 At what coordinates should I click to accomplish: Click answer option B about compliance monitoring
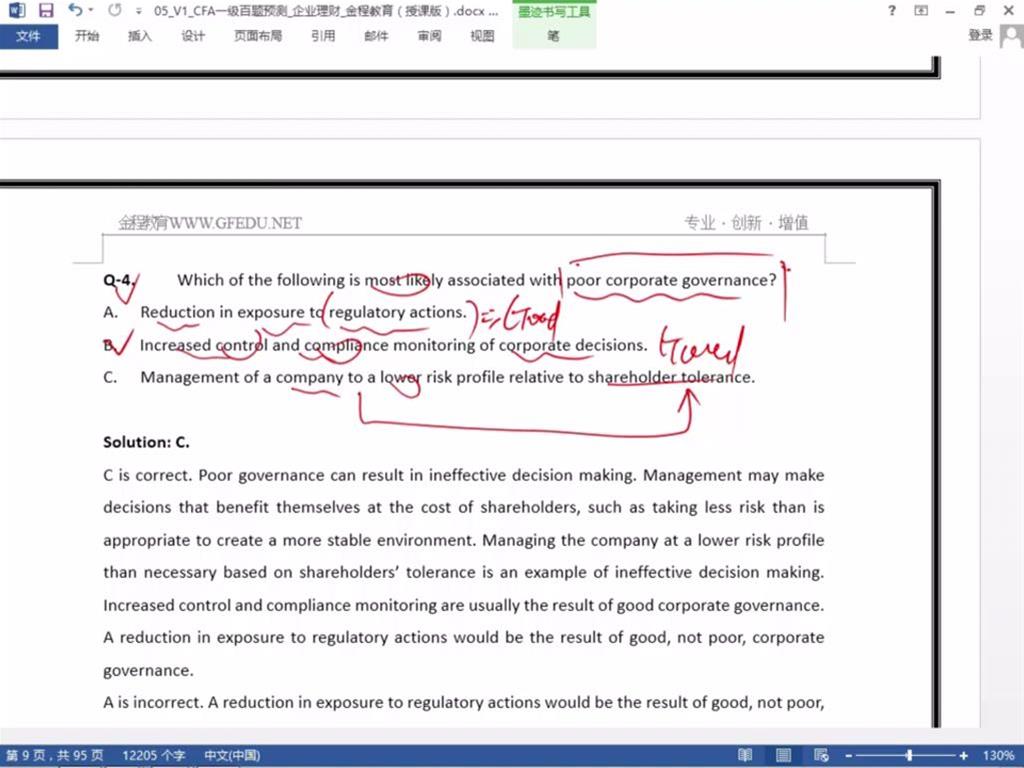click(x=376, y=345)
